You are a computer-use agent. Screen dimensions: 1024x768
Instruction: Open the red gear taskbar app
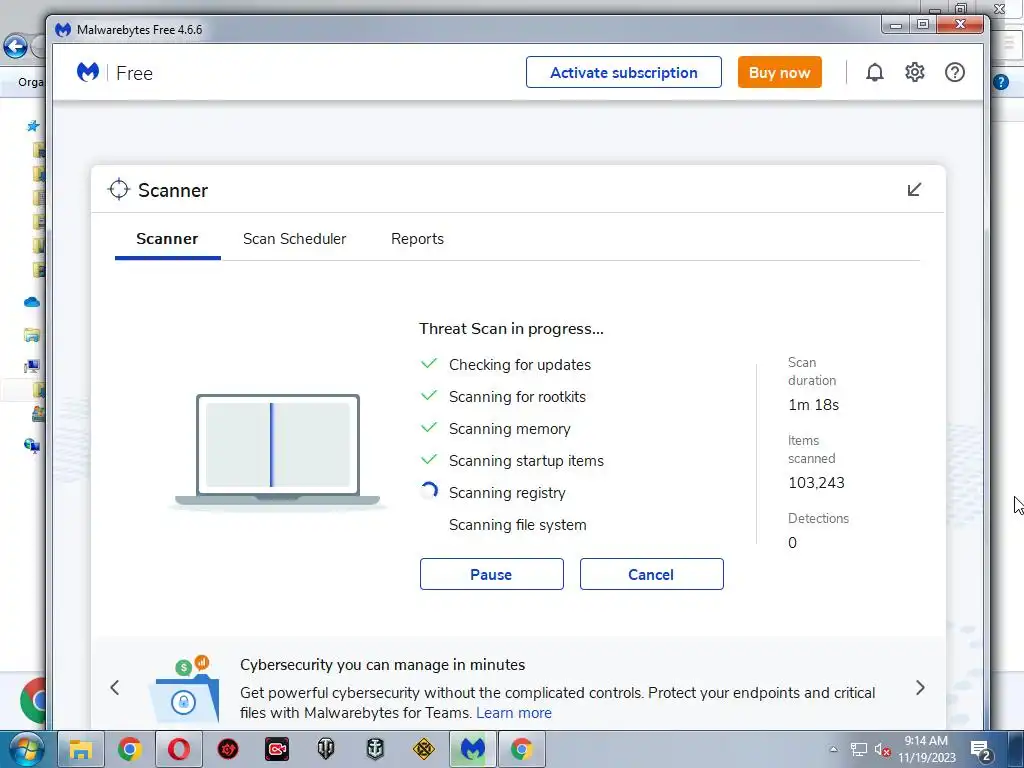[x=228, y=749]
